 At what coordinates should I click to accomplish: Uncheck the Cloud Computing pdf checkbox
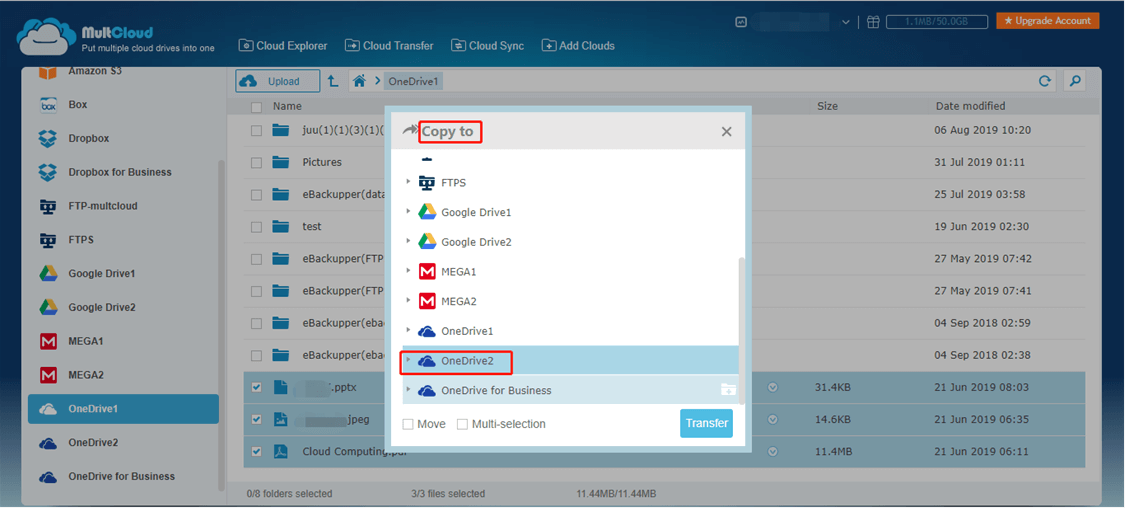coord(256,452)
